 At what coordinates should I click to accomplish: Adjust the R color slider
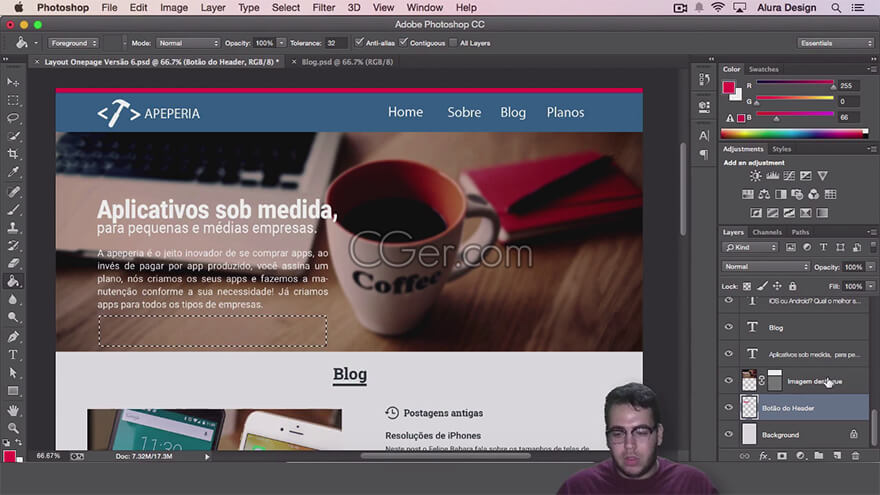795,84
